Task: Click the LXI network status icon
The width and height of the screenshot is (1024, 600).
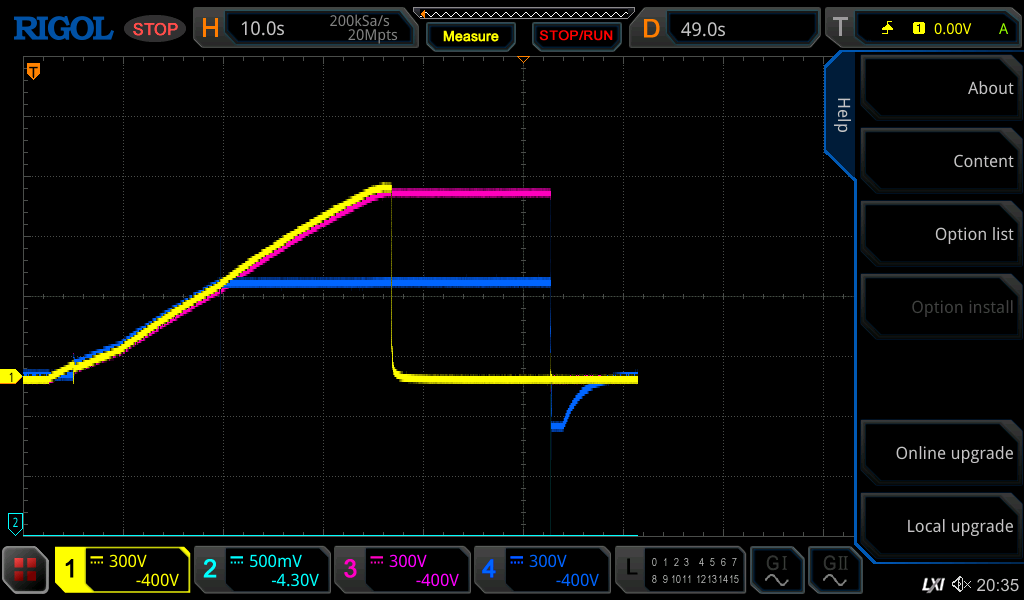Action: tap(932, 584)
